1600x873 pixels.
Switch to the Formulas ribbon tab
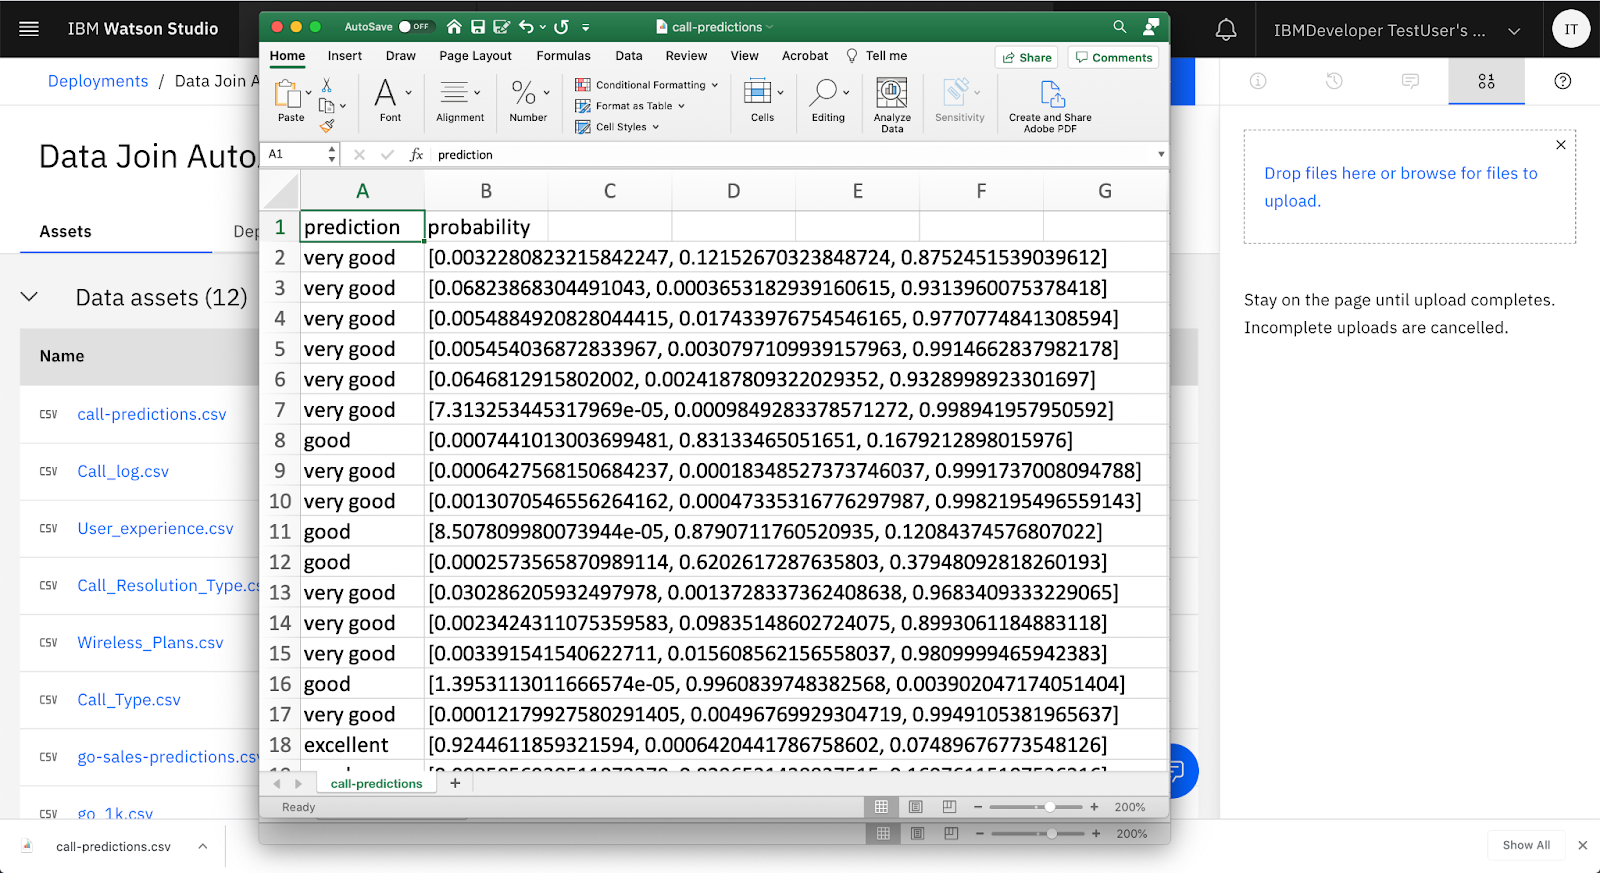[563, 56]
